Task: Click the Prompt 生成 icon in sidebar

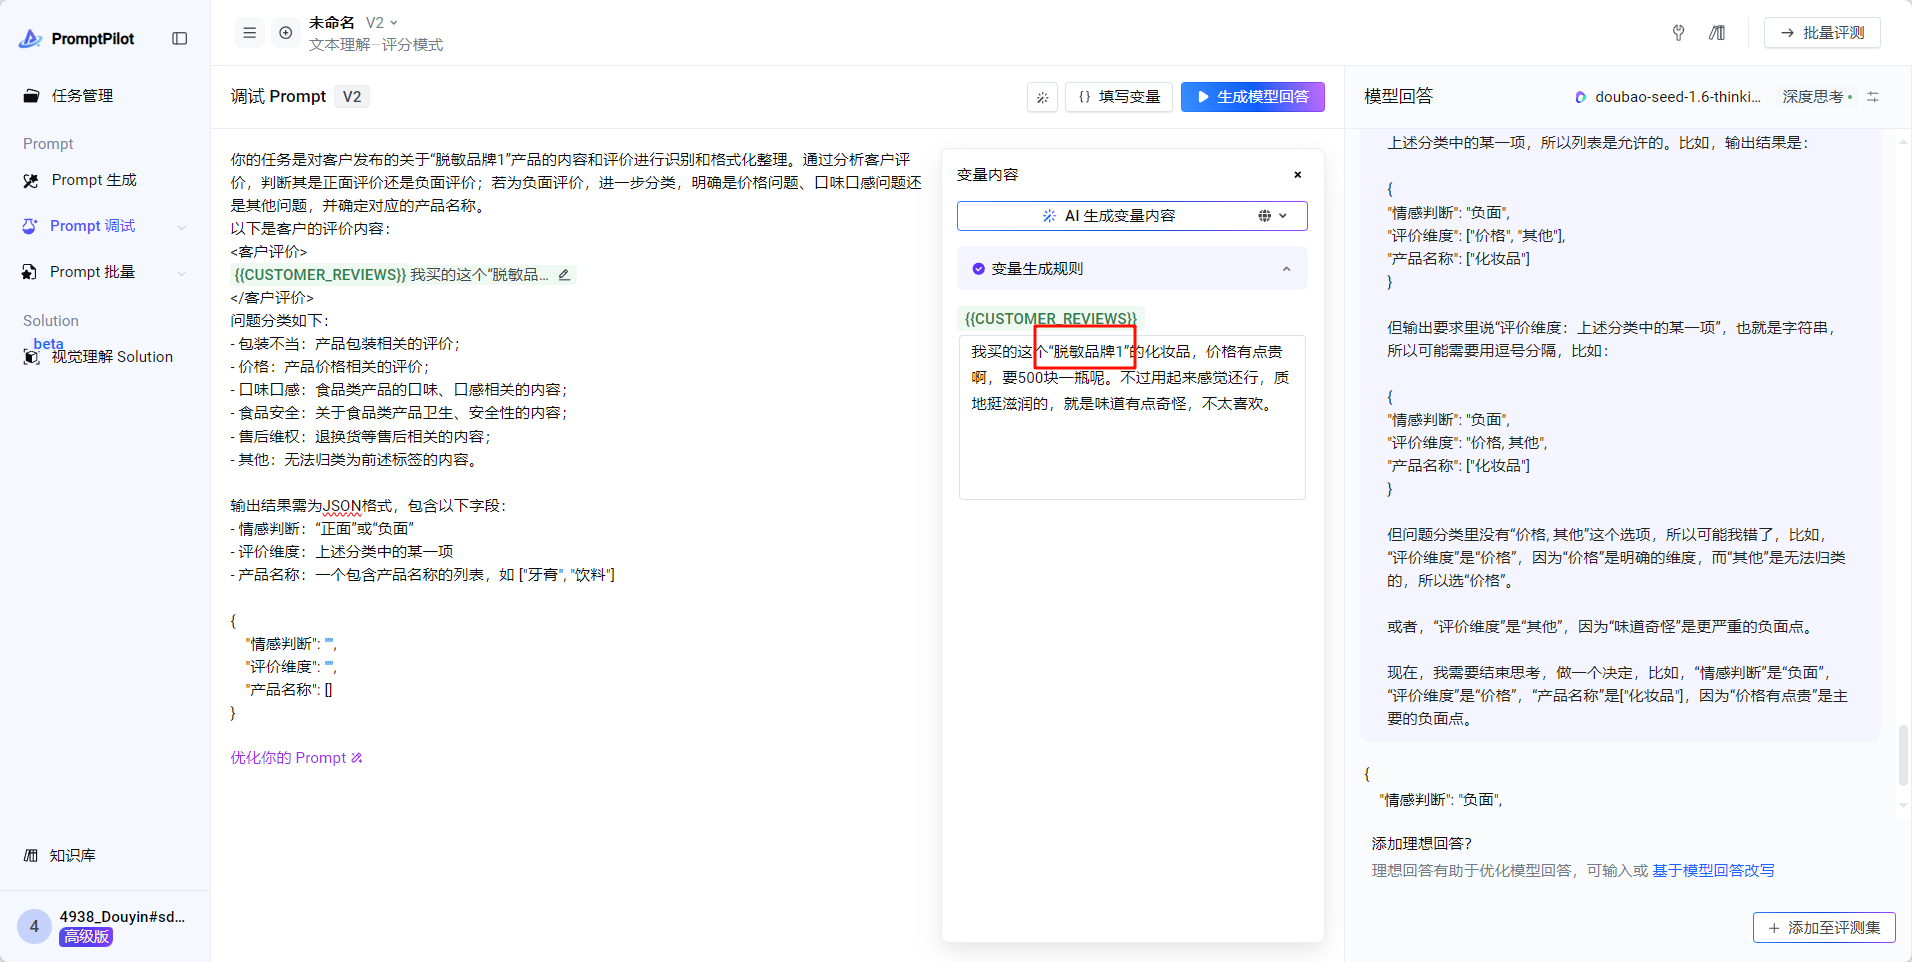Action: [31, 181]
